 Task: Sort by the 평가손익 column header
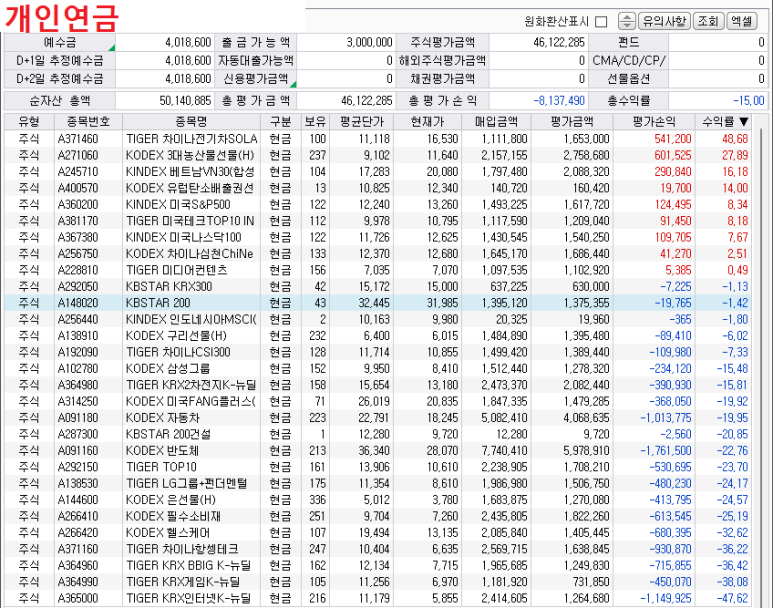coord(654,121)
